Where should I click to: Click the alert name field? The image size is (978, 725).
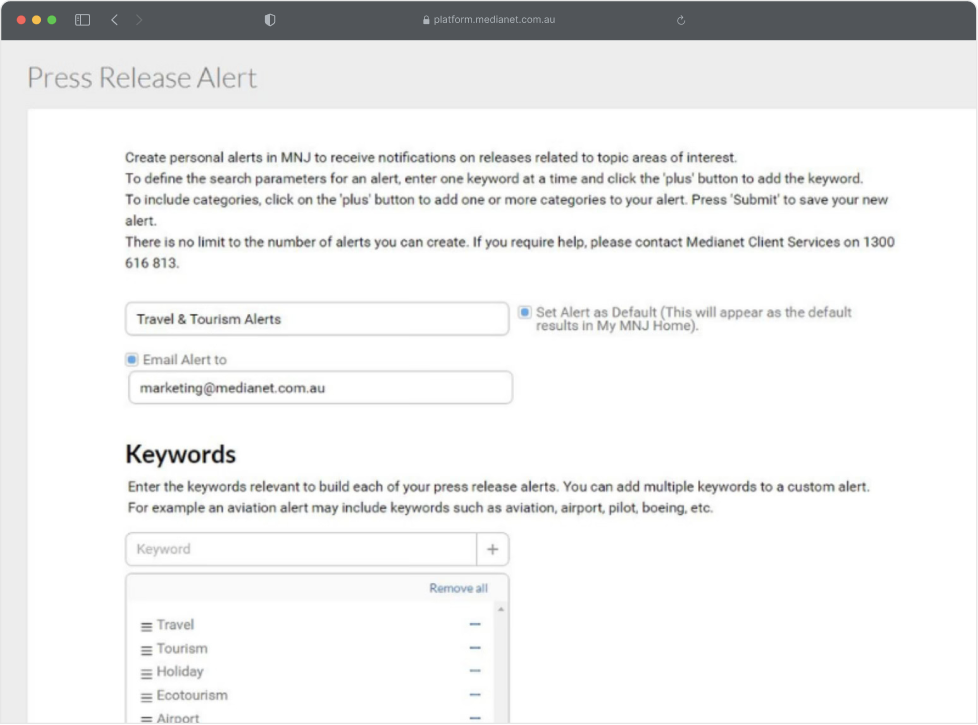point(317,319)
